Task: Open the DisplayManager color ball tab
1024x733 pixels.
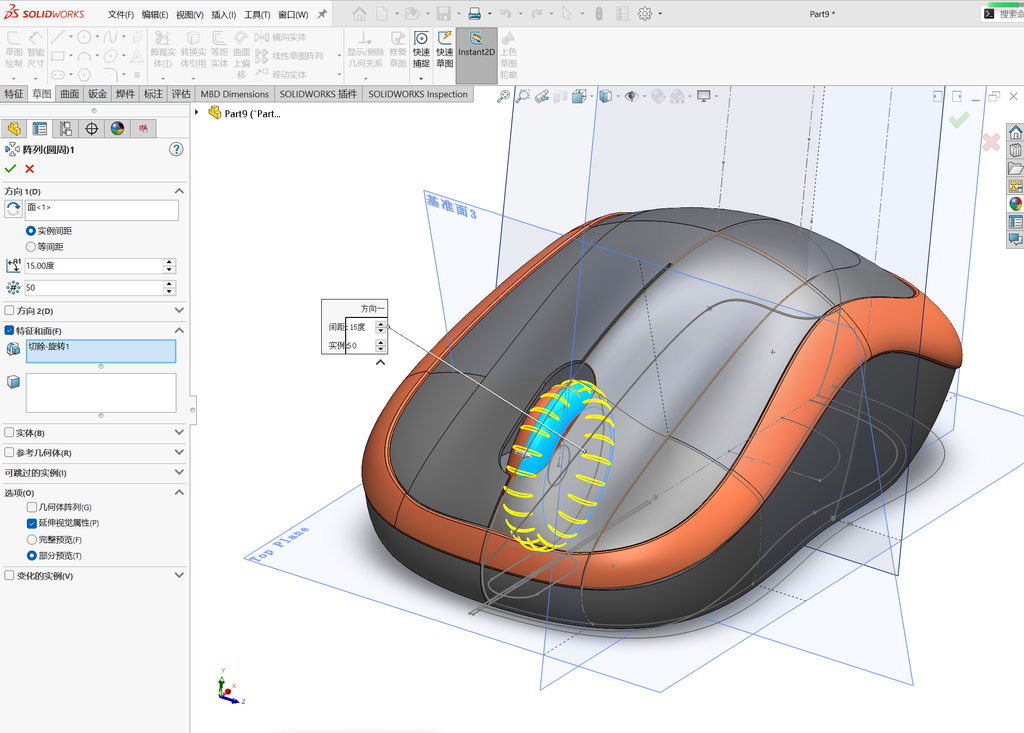Action: (117, 129)
